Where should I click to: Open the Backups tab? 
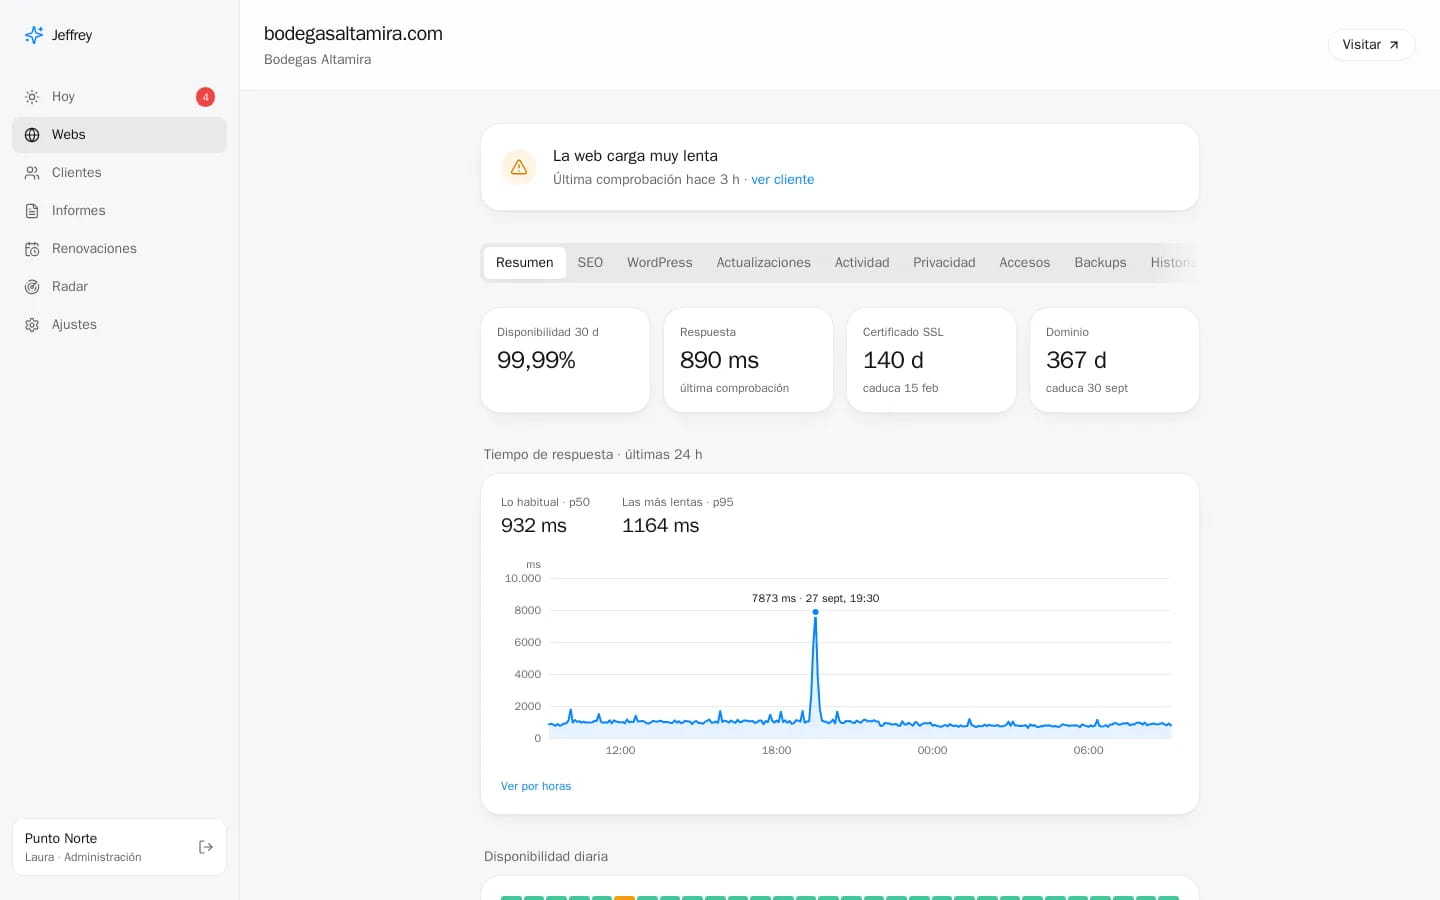[x=1100, y=263]
